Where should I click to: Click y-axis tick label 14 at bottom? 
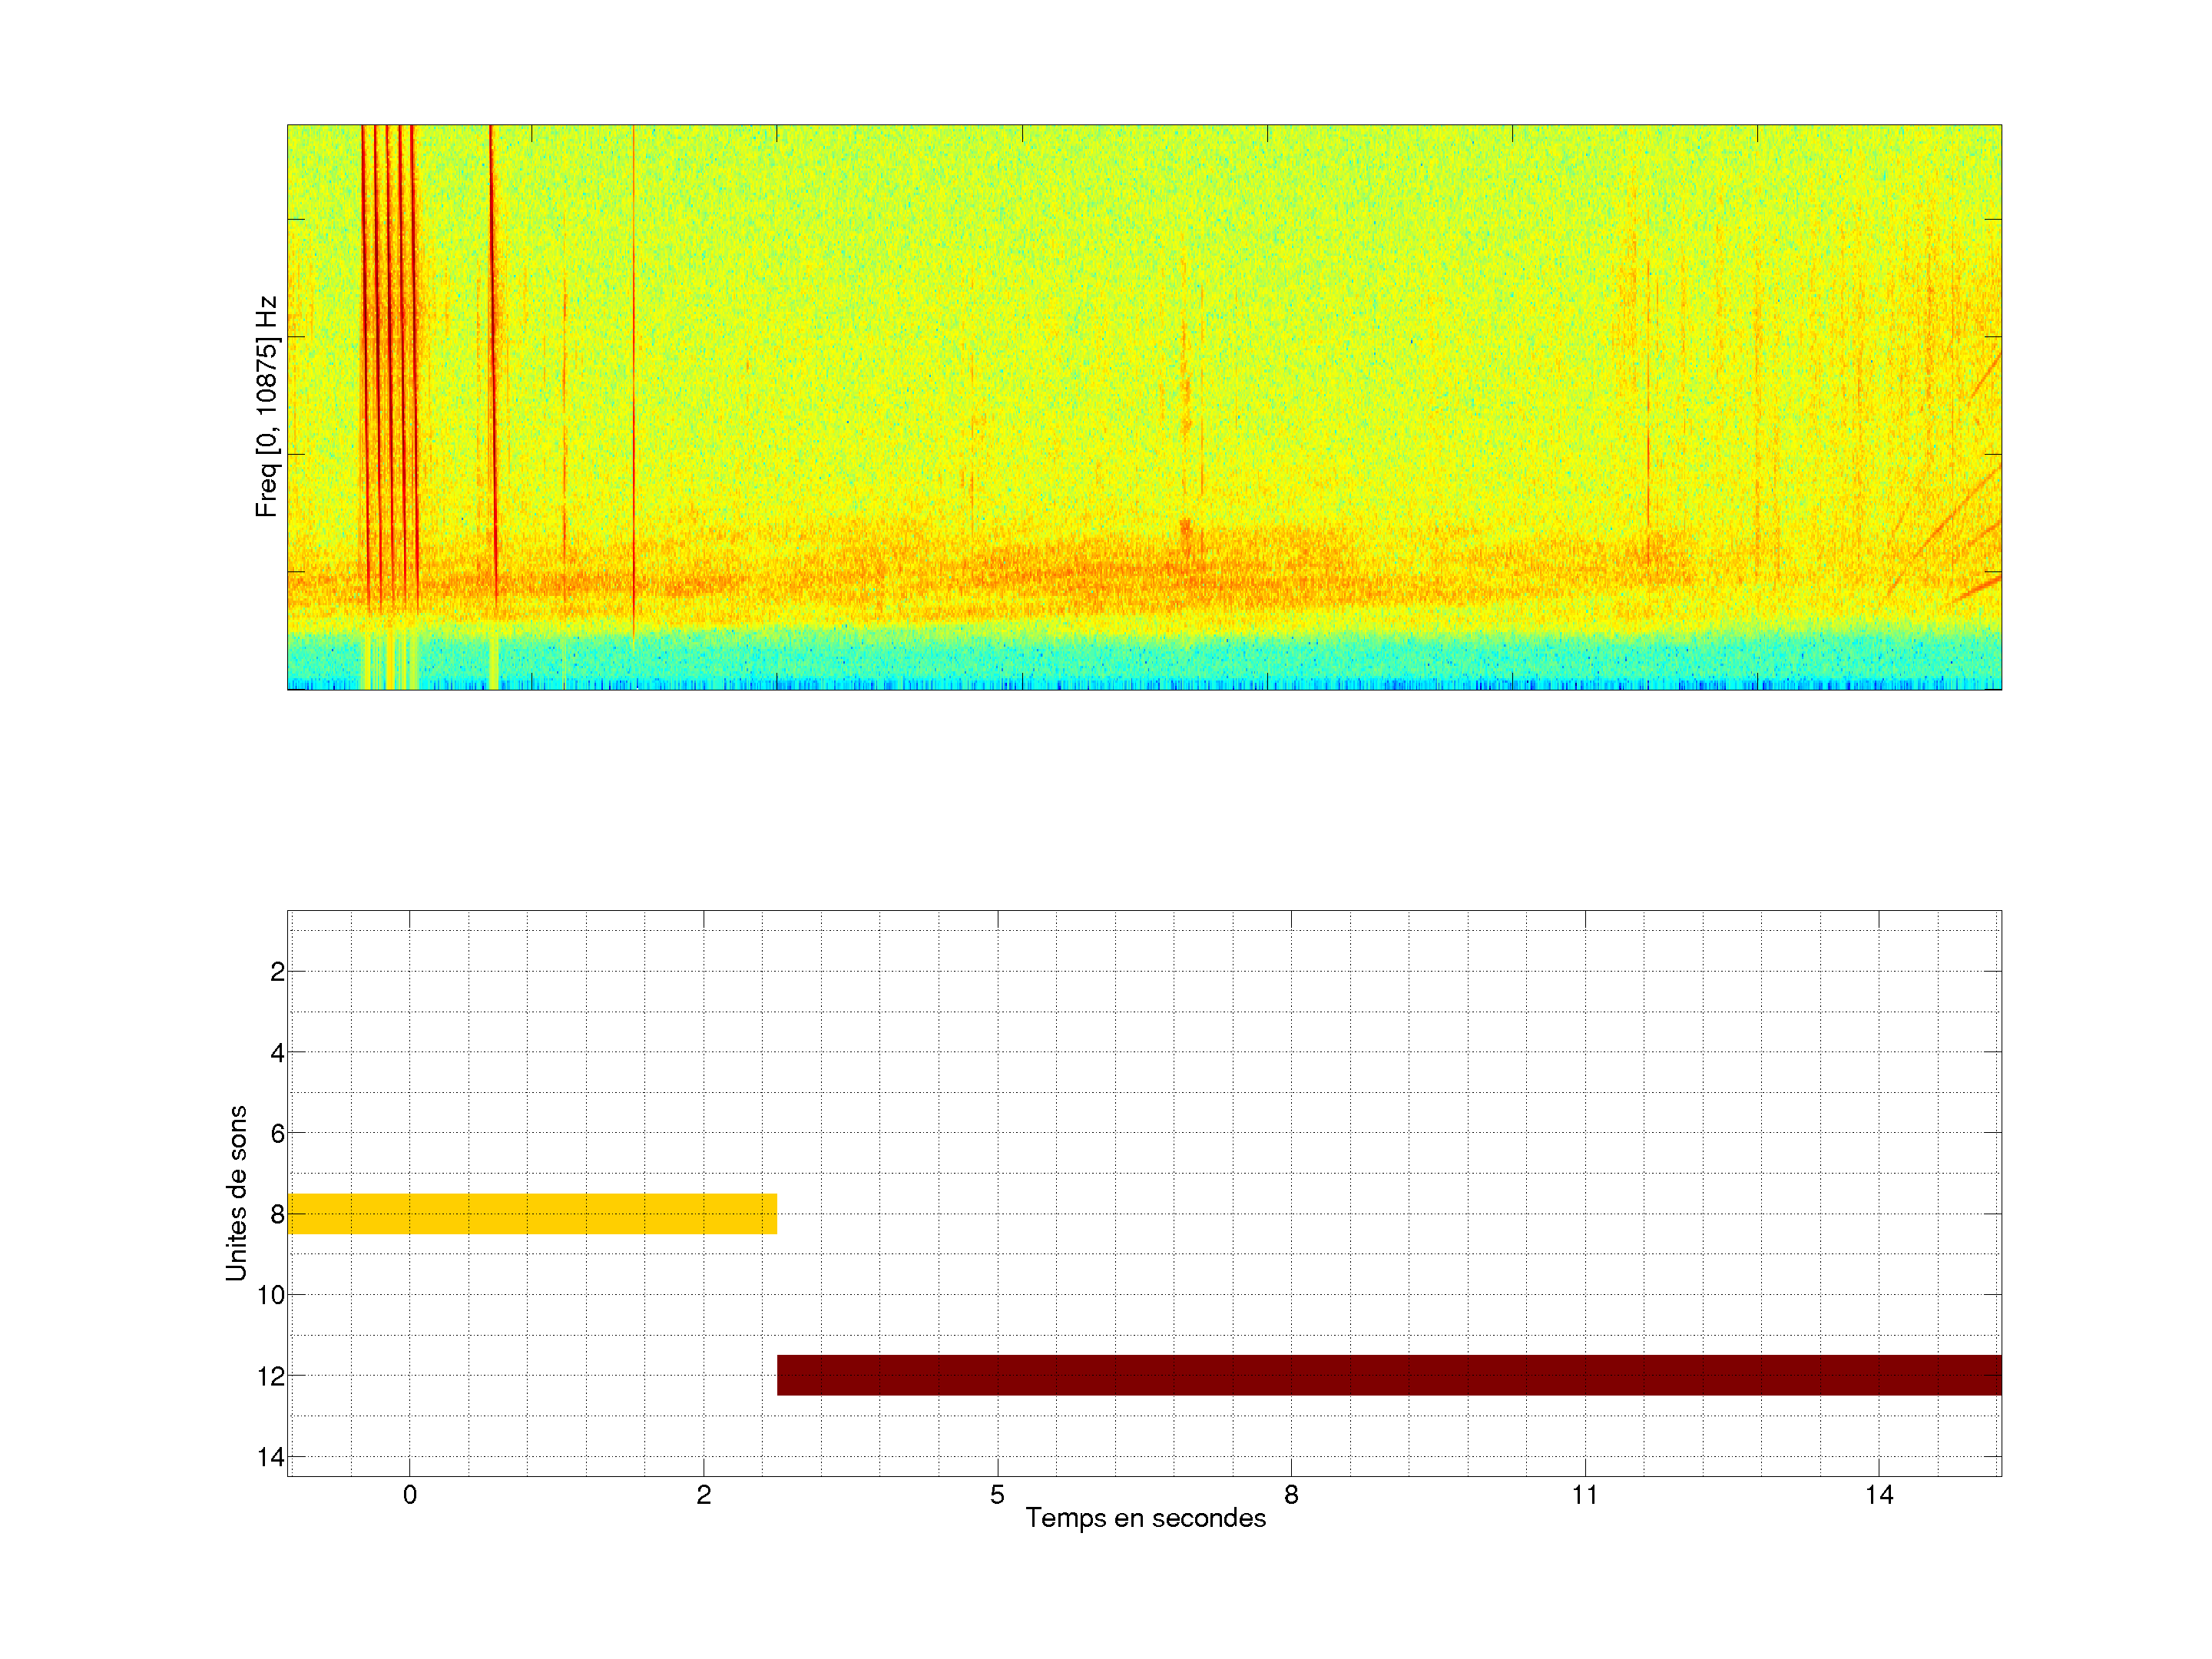point(270,1457)
